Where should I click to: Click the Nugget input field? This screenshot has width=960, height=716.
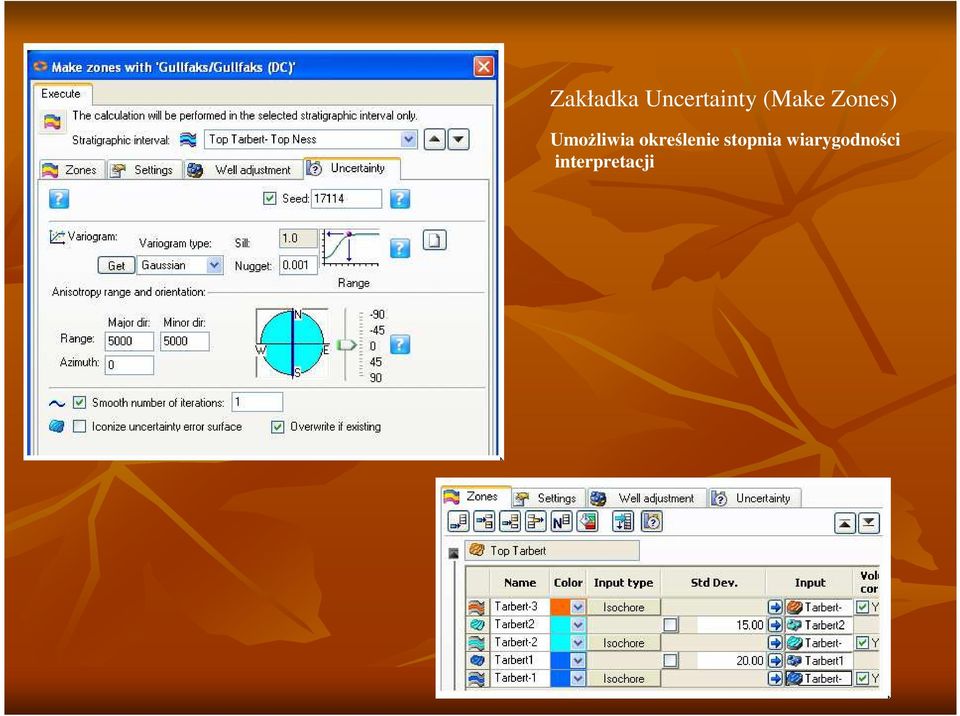298,265
